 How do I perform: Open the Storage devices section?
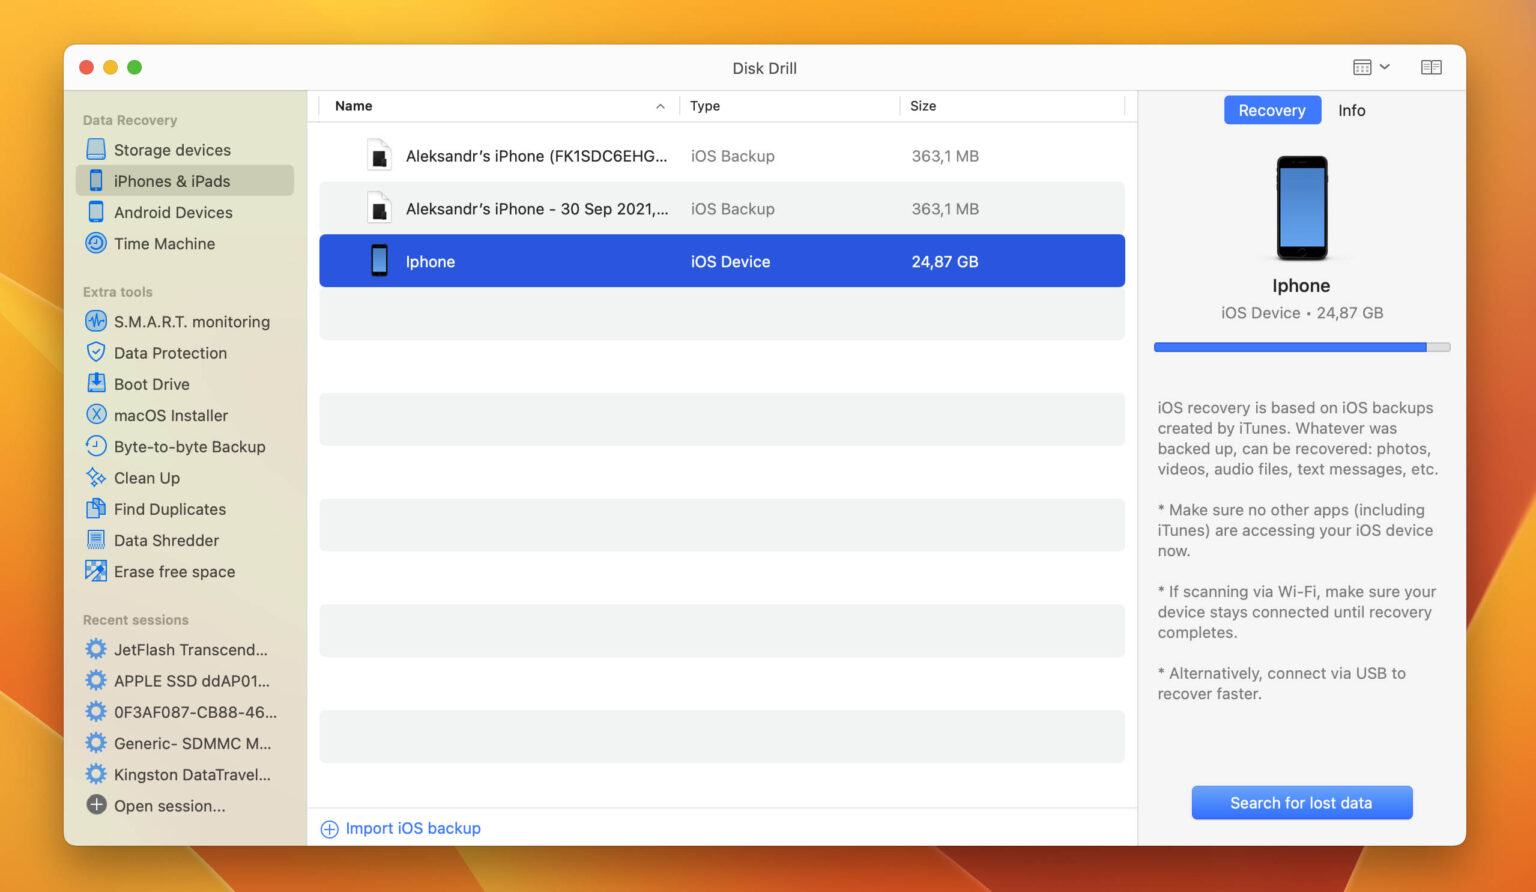(171, 150)
